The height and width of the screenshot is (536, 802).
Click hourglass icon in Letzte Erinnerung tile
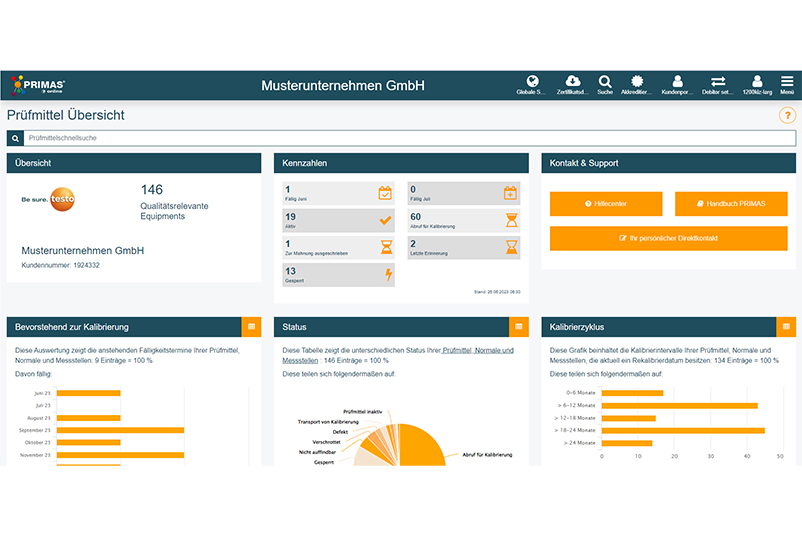point(511,247)
